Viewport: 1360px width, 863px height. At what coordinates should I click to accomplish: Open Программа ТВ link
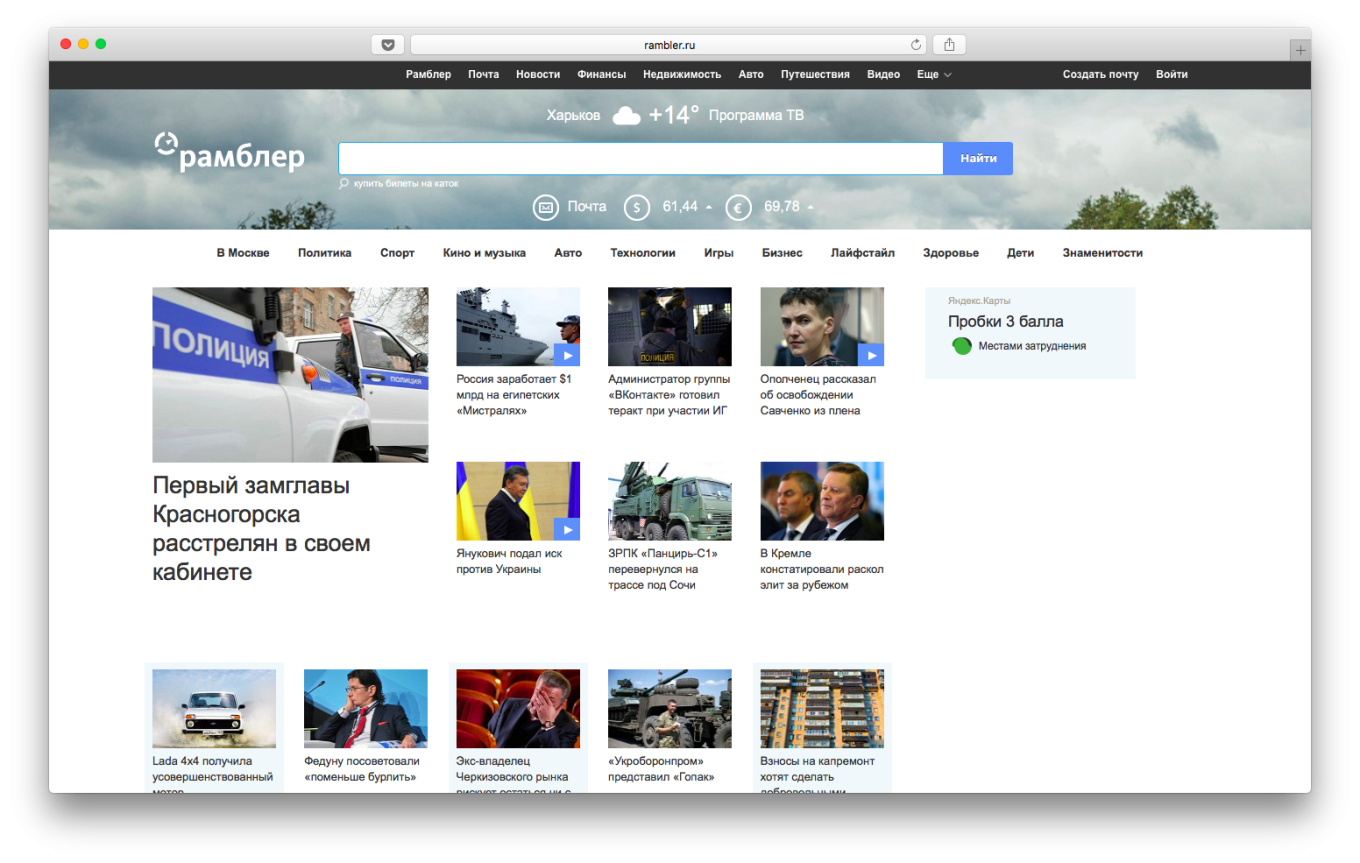tap(756, 116)
